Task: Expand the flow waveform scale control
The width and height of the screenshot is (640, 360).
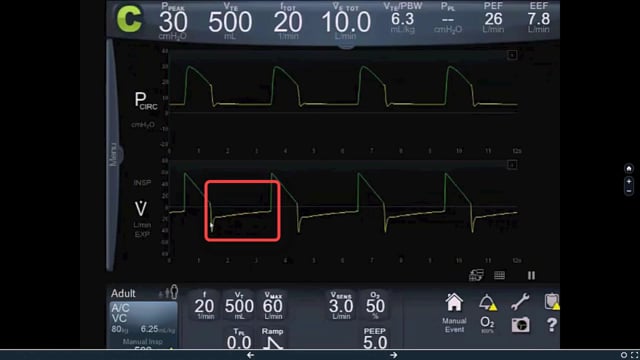Action: coord(512,165)
